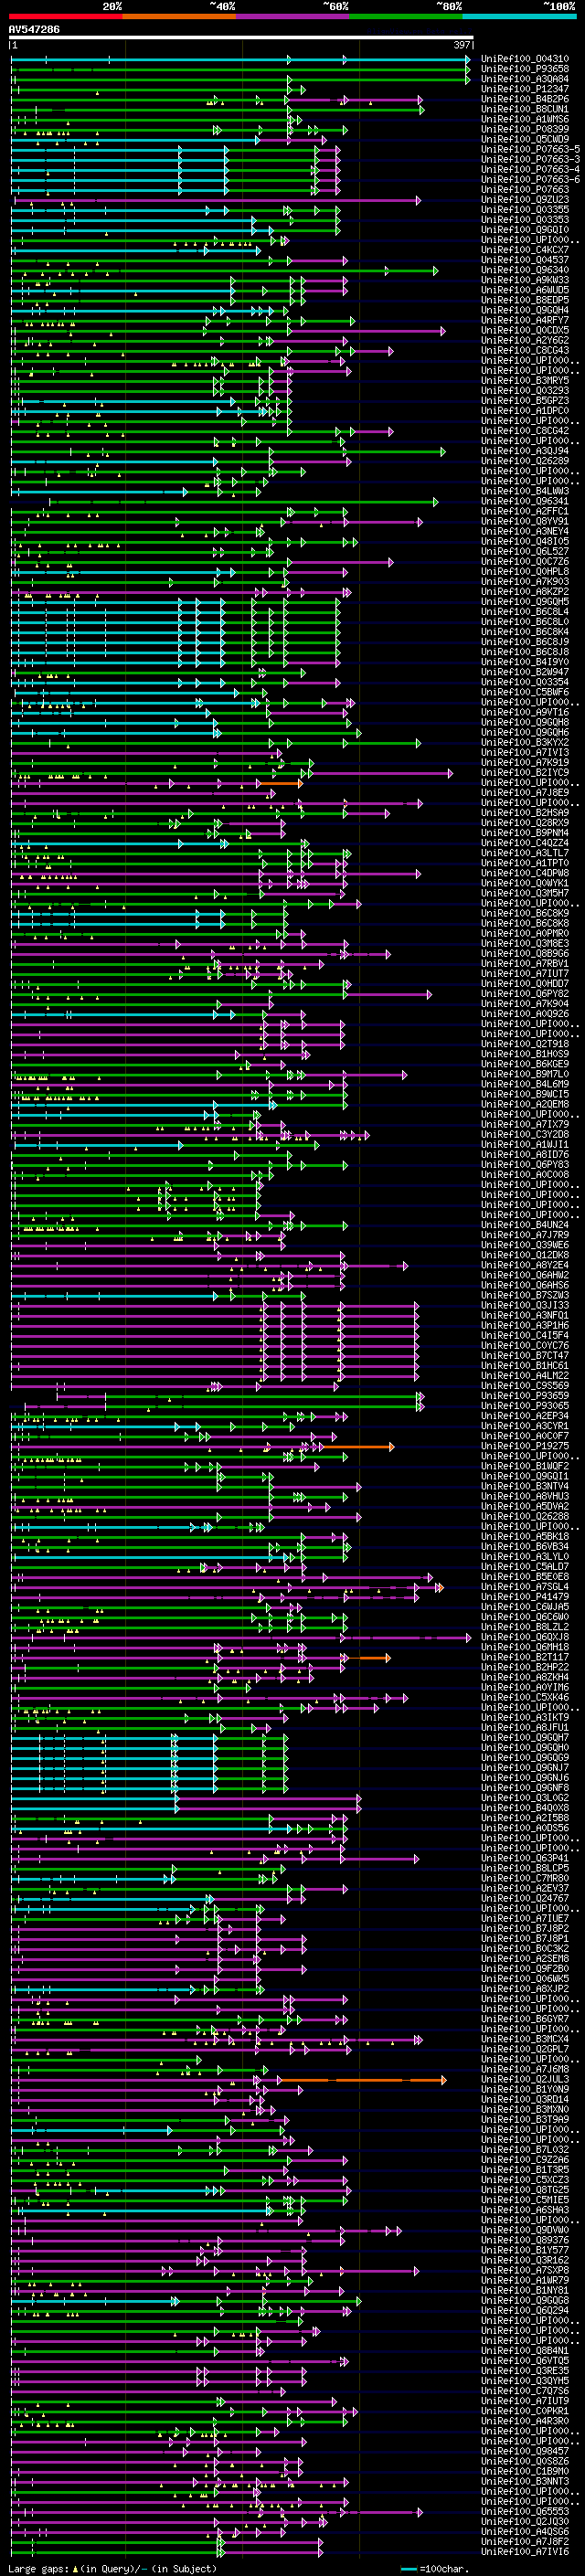Click the cyan ~100% identity legend bar
Screen dimensions: 585x2576
[519, 16]
